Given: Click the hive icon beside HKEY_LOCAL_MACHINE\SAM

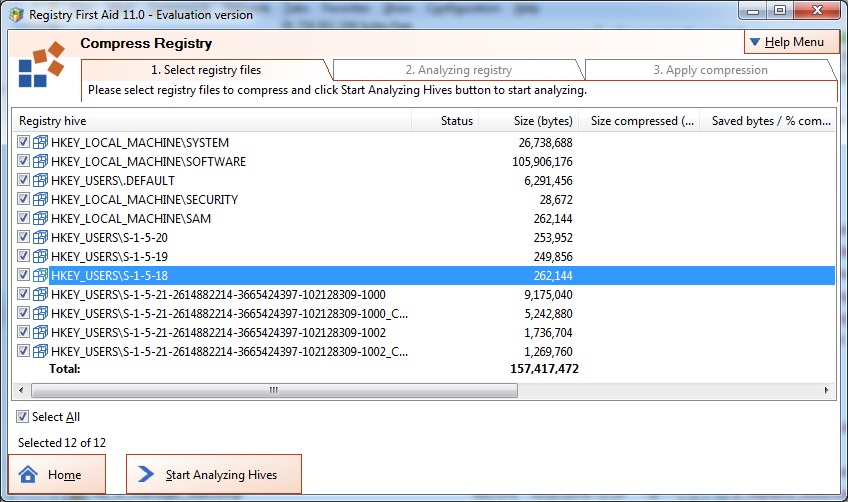Looking at the screenshot, I should (x=40, y=218).
